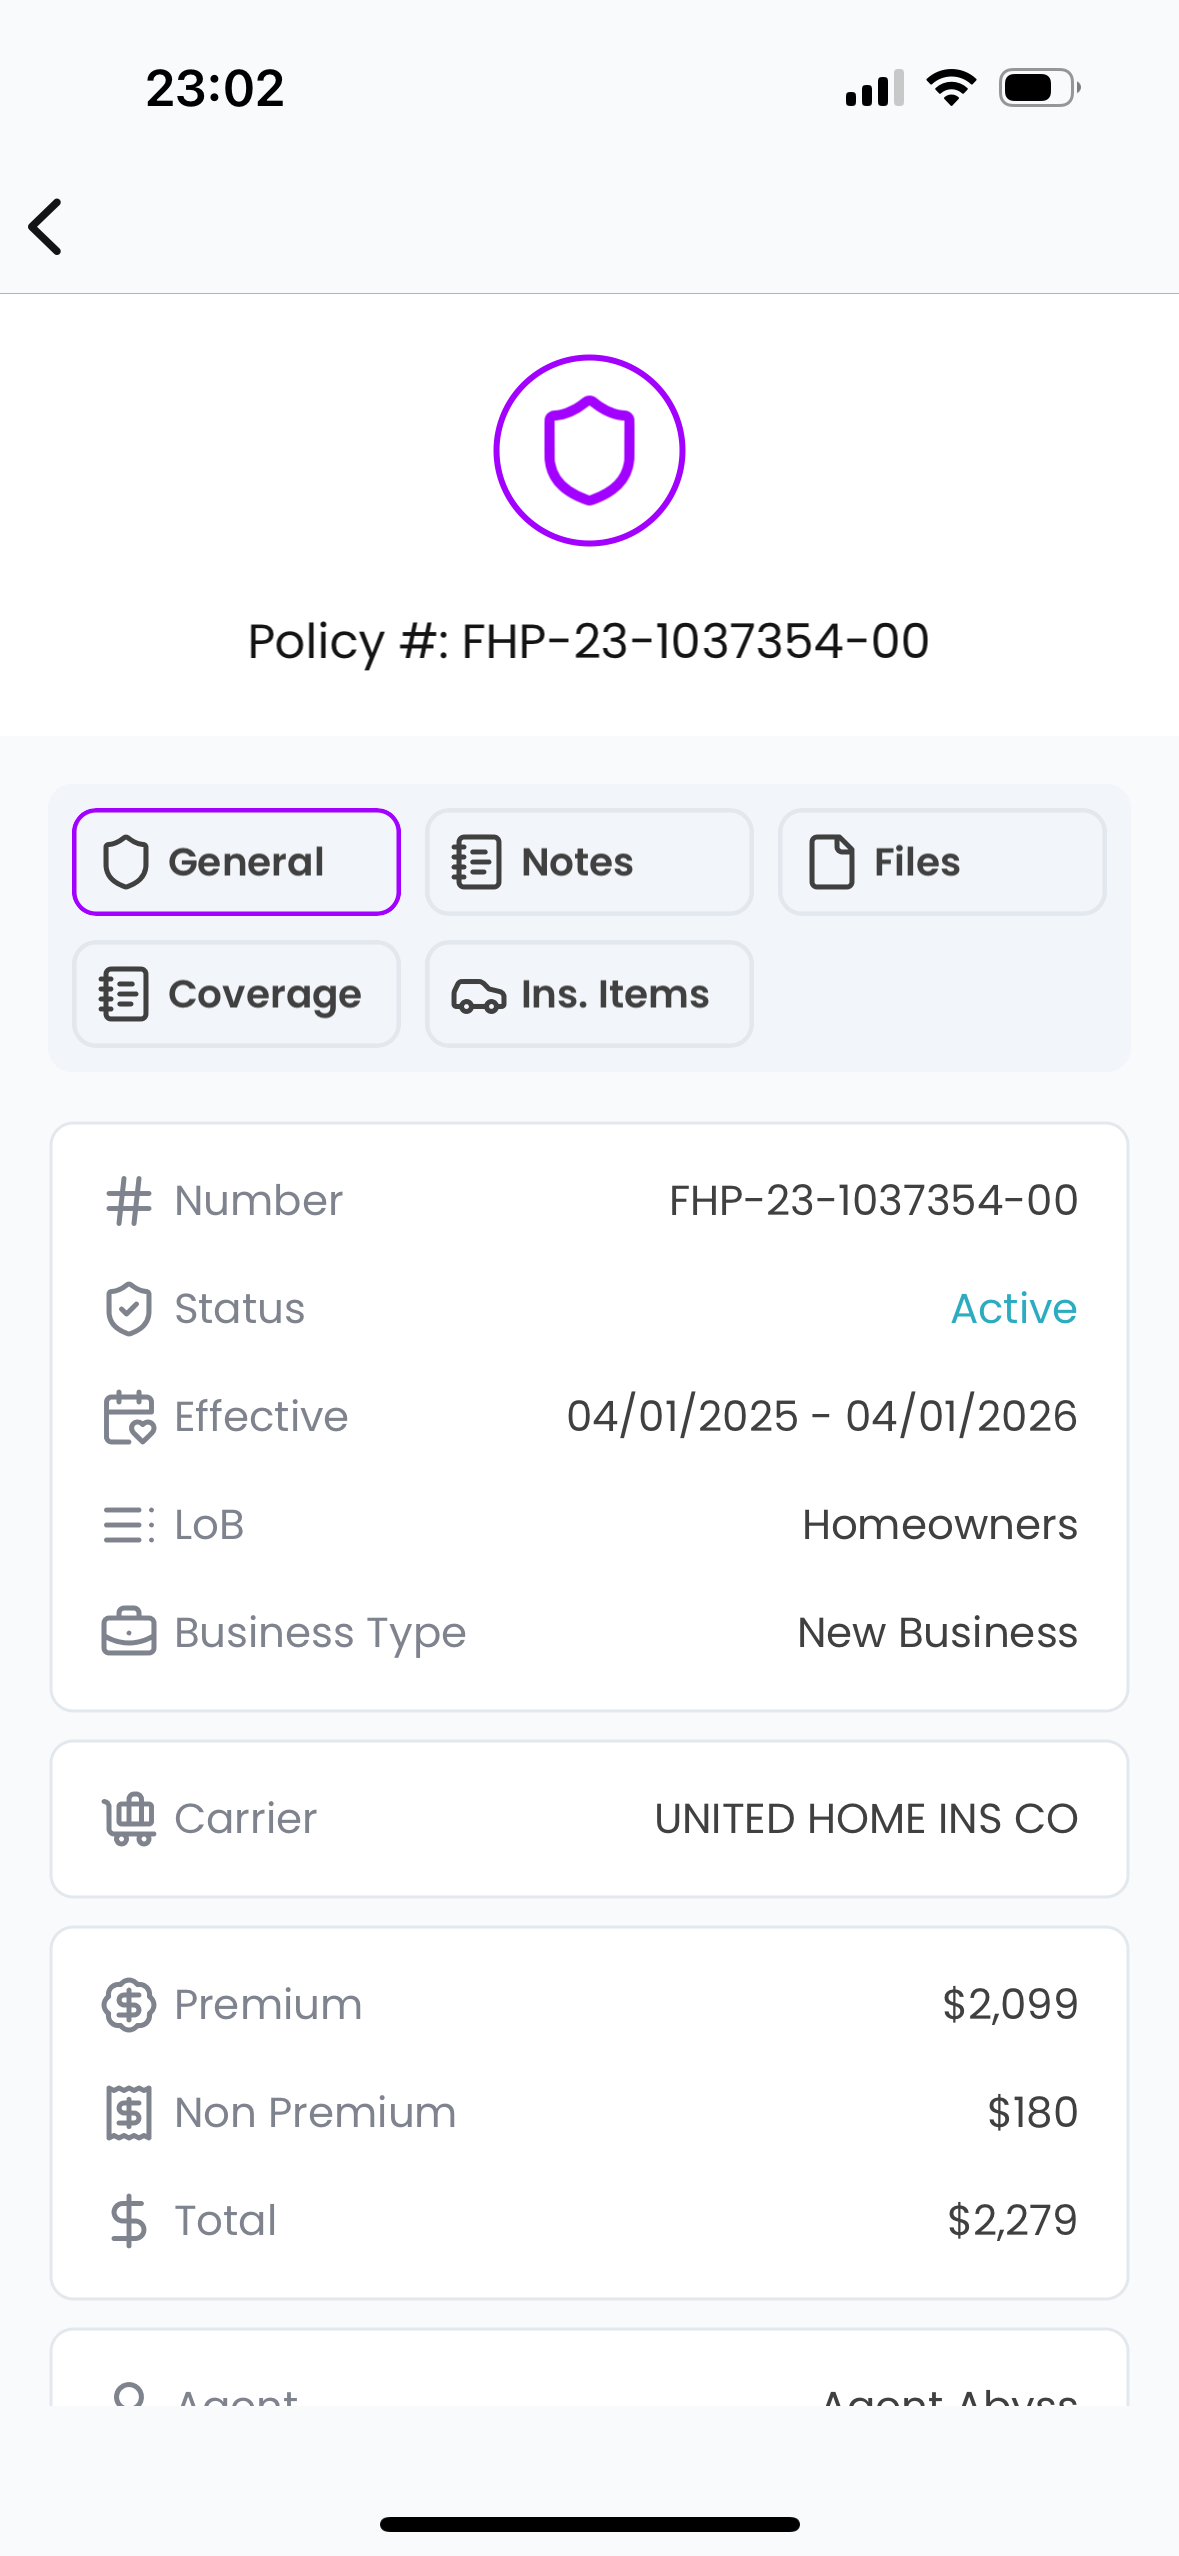Tap the battery indicator in status bar
This screenshot has height=2556, width=1179.
tap(1039, 88)
